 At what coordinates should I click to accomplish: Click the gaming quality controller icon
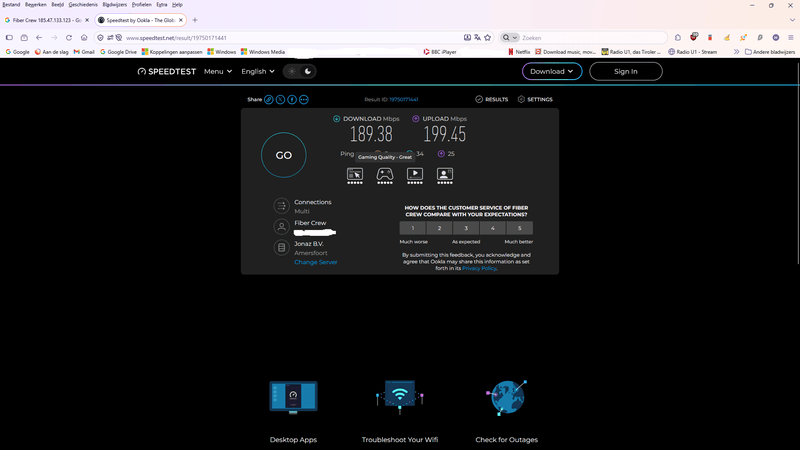[x=385, y=176]
